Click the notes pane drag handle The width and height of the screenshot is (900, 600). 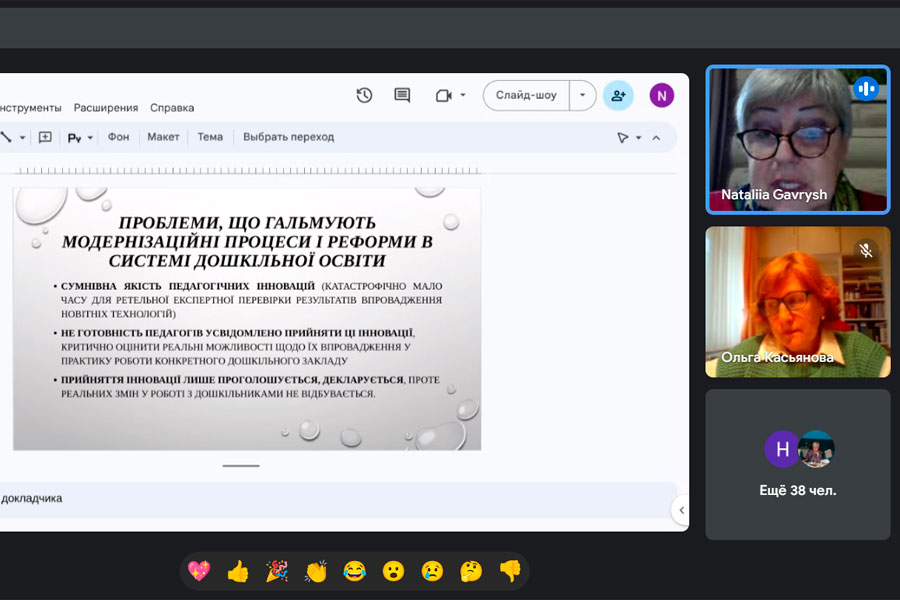pyautogui.click(x=241, y=466)
